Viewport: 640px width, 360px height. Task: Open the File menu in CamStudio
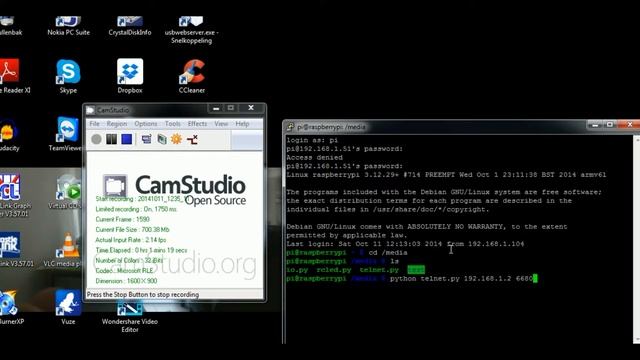94,124
